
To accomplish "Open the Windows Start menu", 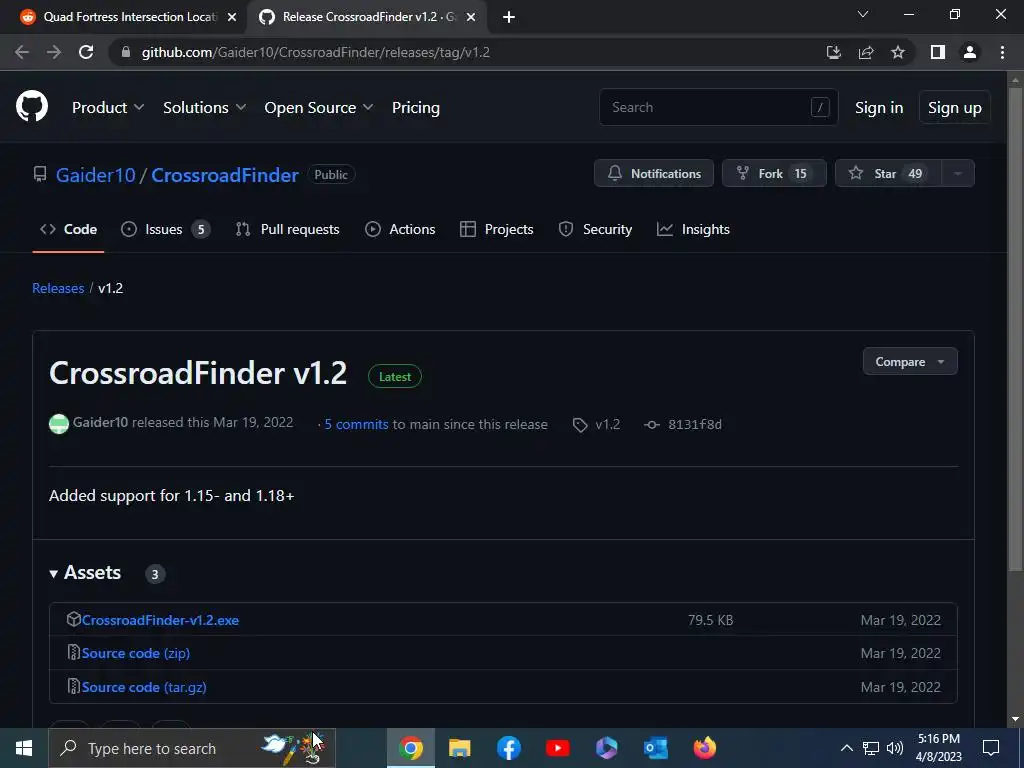I will (24, 748).
